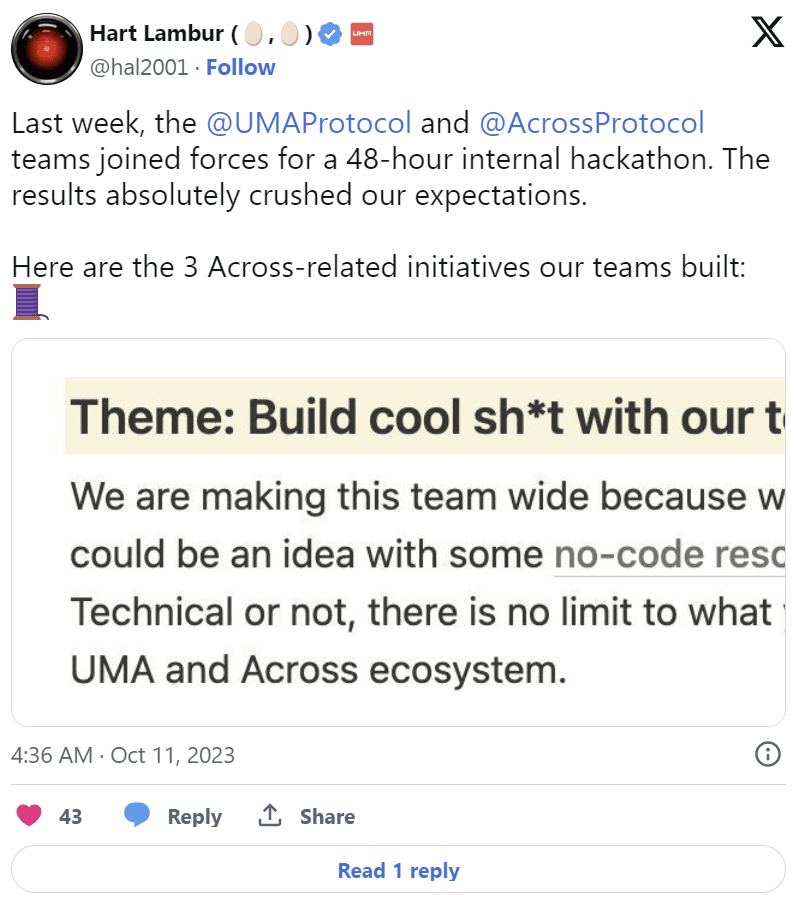Click the Reply text label

click(x=194, y=817)
